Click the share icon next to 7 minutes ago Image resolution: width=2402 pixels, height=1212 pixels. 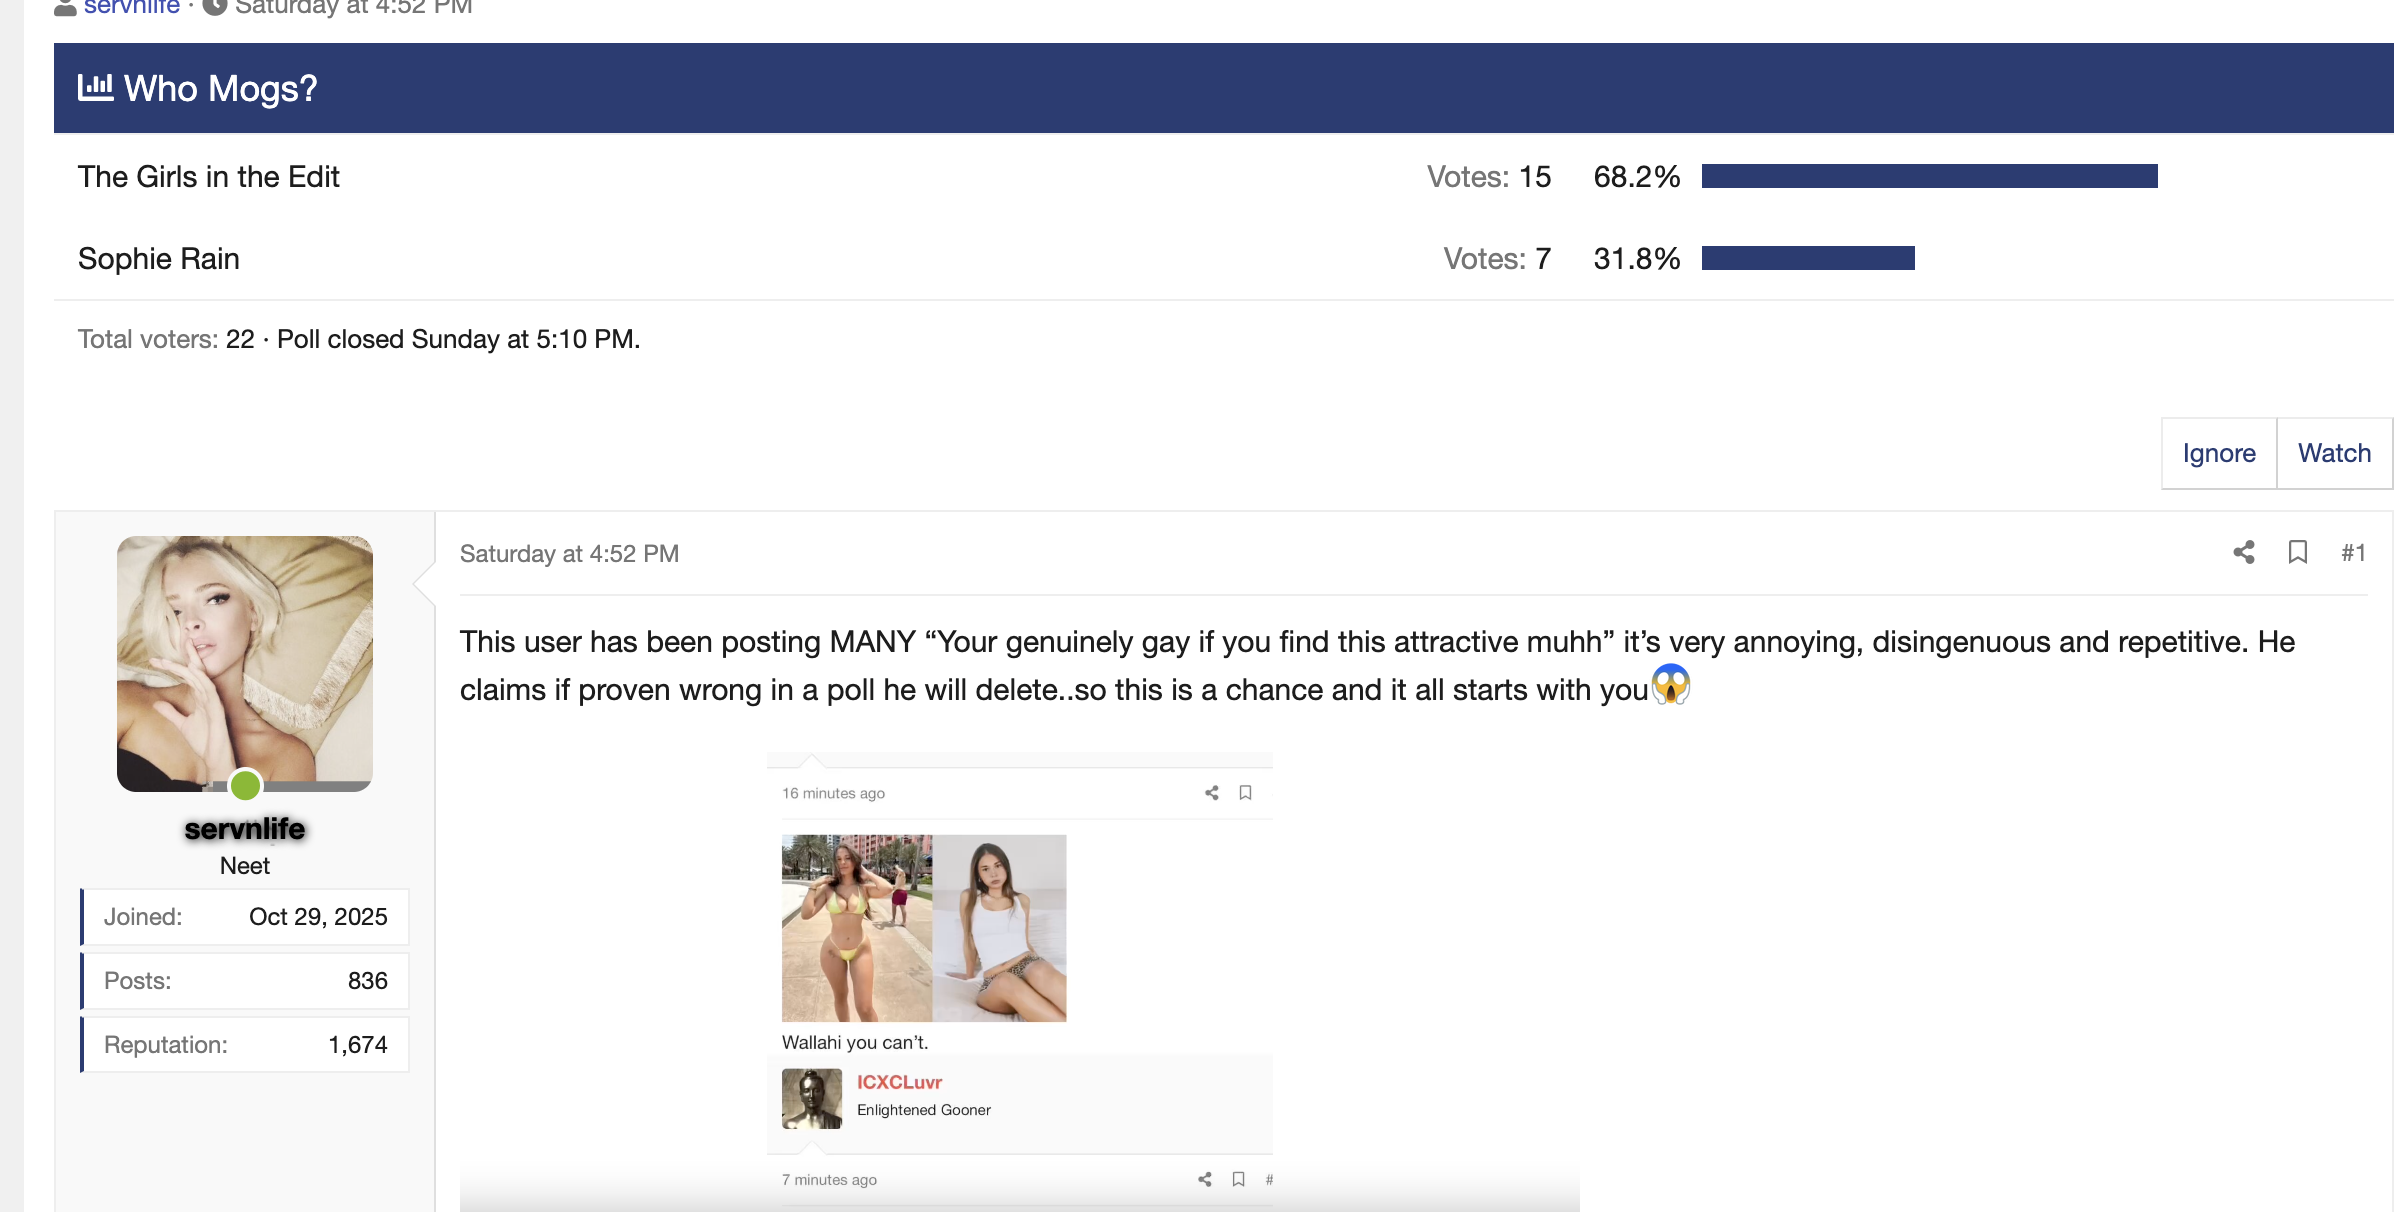pyautogui.click(x=1205, y=1180)
